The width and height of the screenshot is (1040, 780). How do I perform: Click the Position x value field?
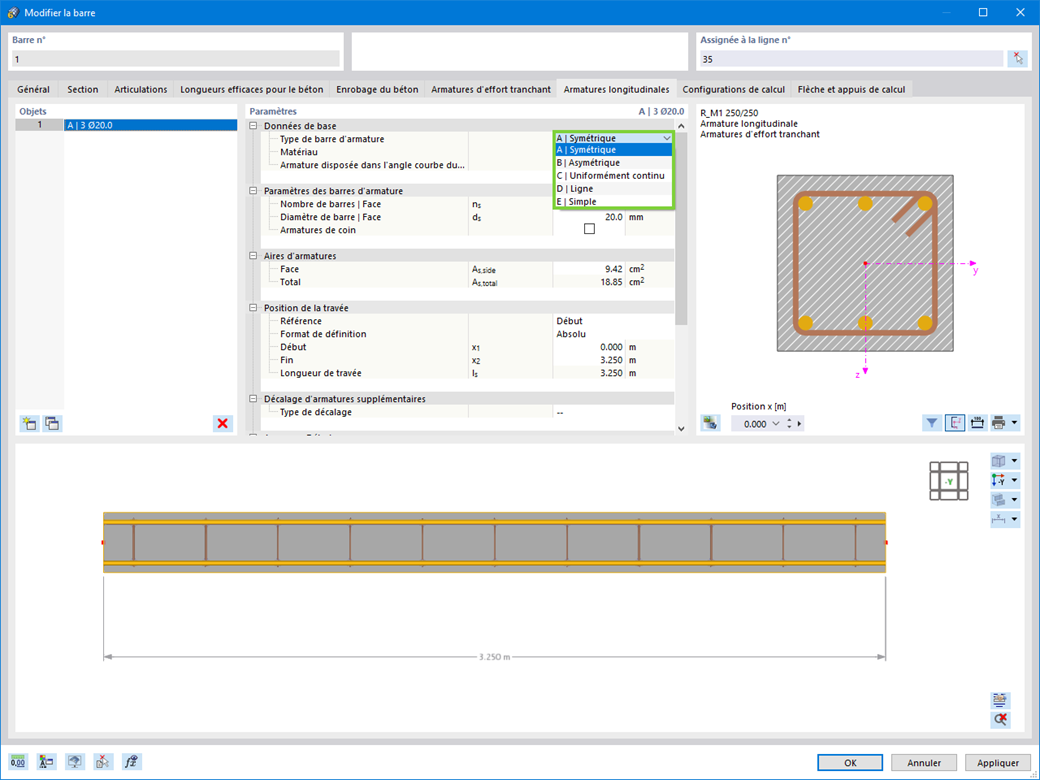pyautogui.click(x=751, y=424)
